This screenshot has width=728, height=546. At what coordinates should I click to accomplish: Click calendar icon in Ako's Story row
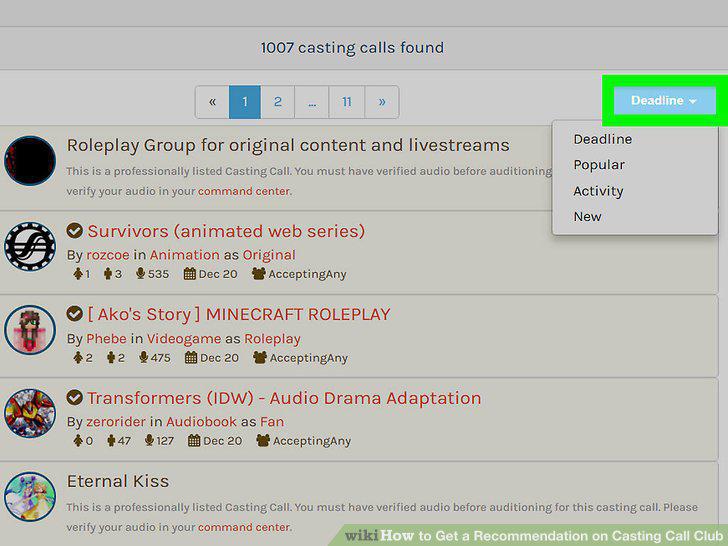tap(191, 357)
